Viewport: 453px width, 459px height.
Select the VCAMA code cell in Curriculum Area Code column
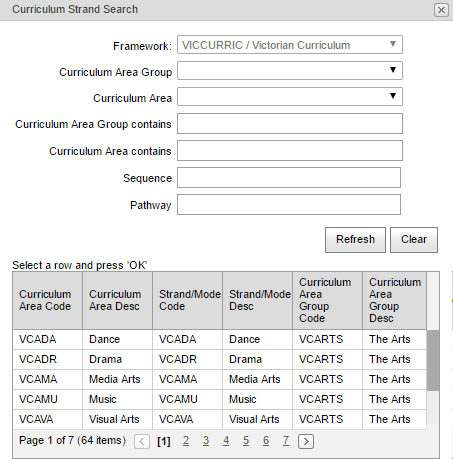point(47,379)
